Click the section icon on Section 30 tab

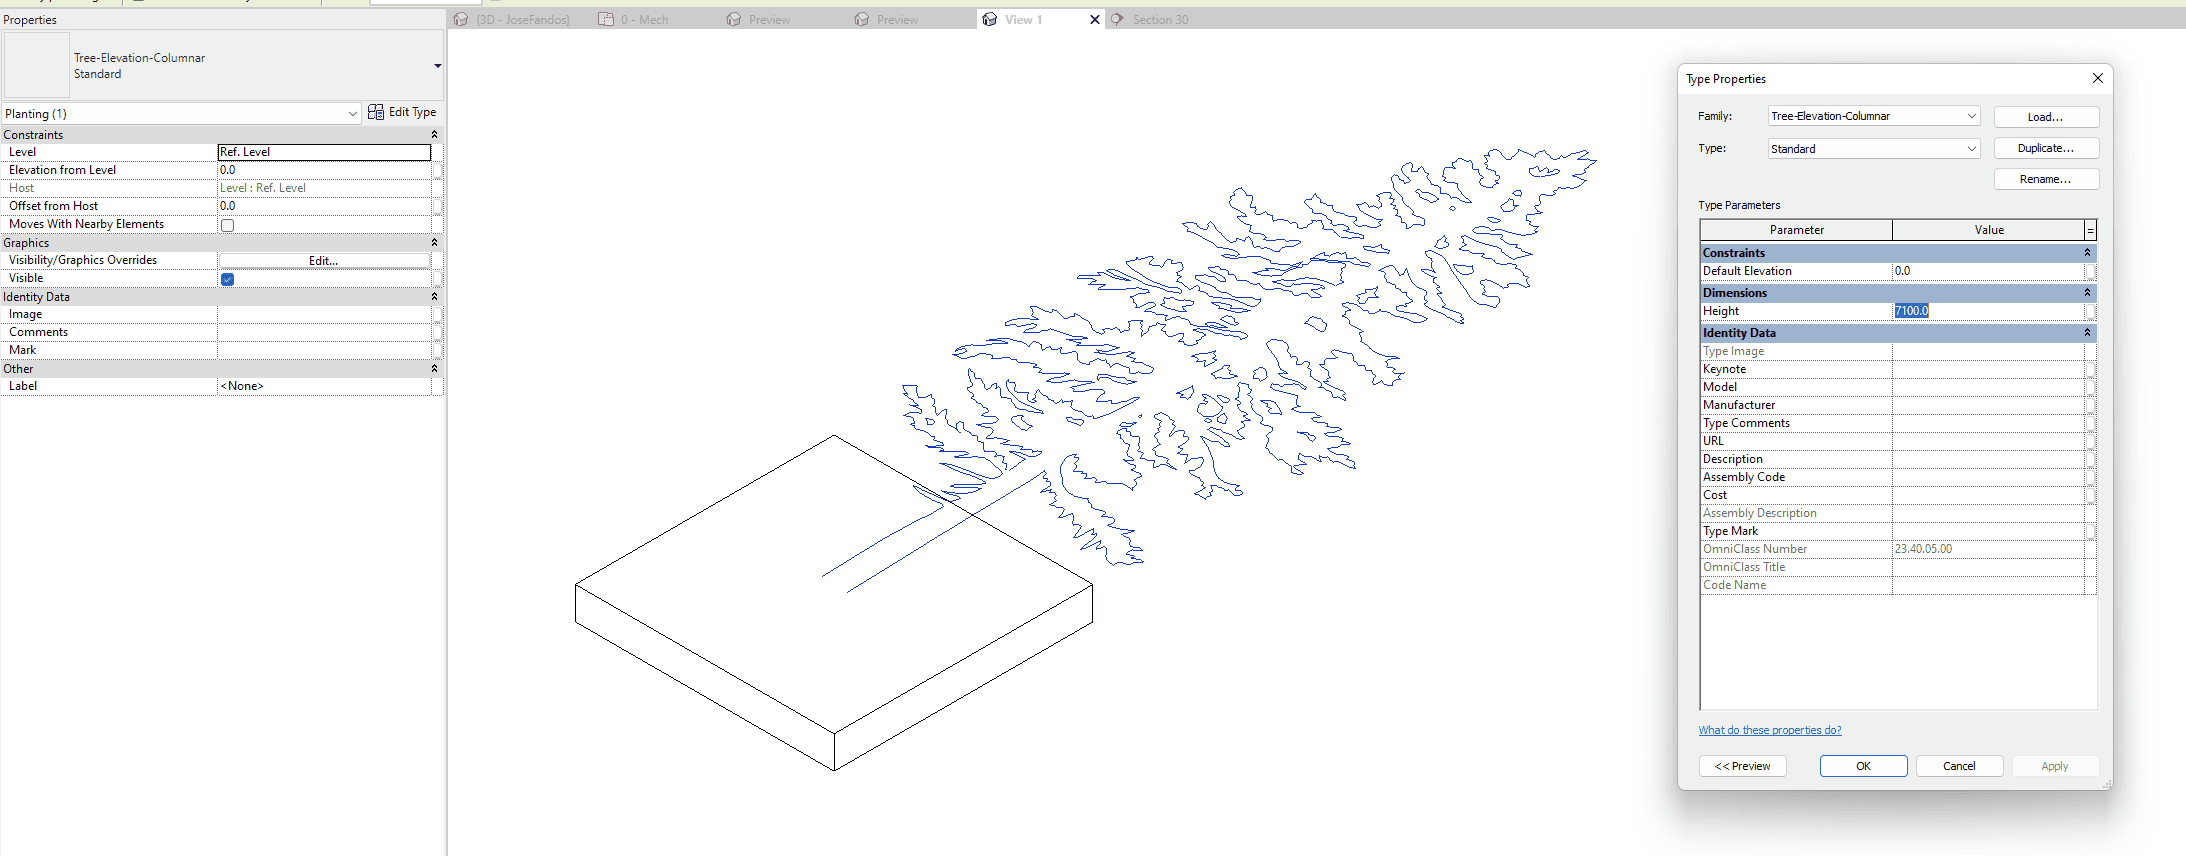(1117, 19)
